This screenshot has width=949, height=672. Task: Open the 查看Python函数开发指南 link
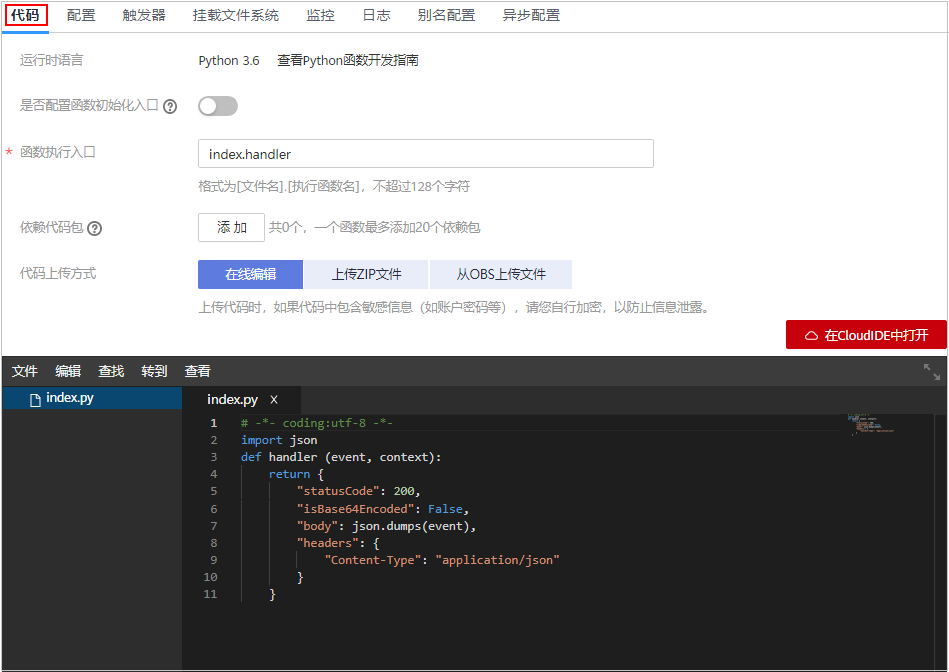[348, 61]
